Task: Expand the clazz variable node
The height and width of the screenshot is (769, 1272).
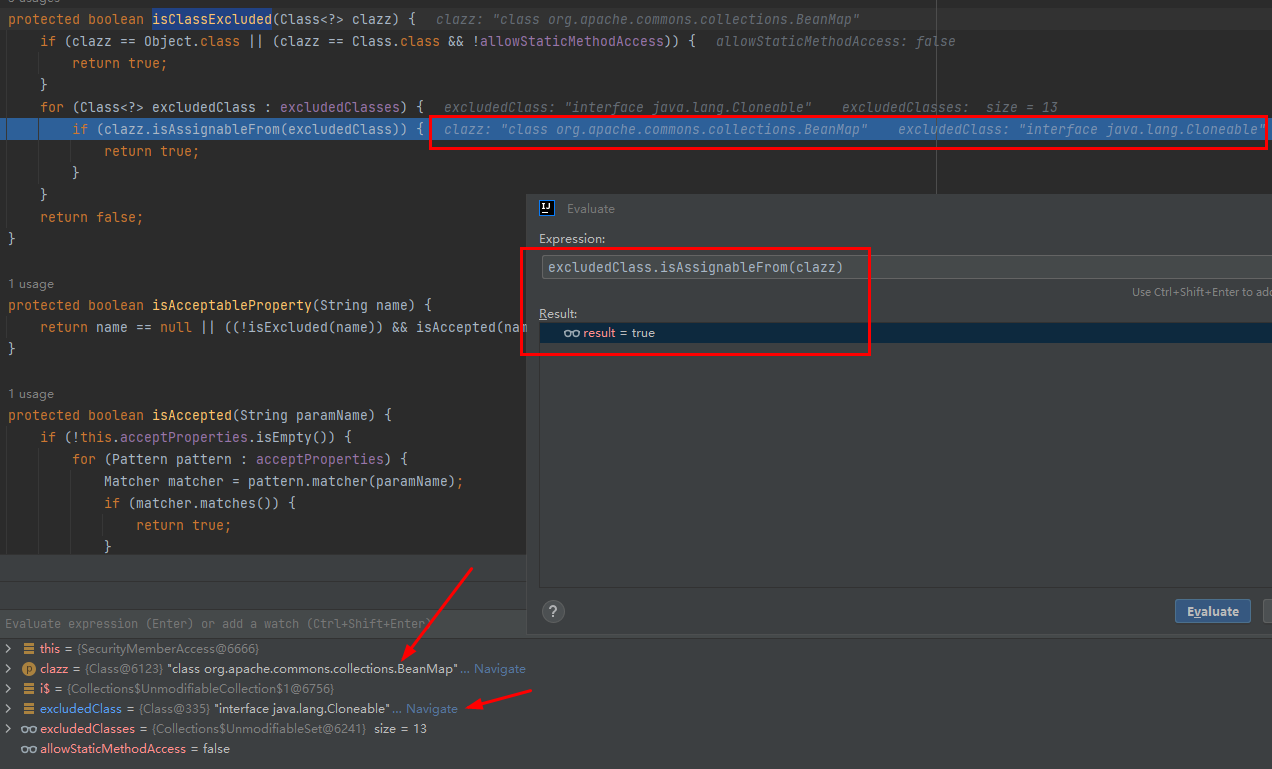Action: [x=8, y=669]
